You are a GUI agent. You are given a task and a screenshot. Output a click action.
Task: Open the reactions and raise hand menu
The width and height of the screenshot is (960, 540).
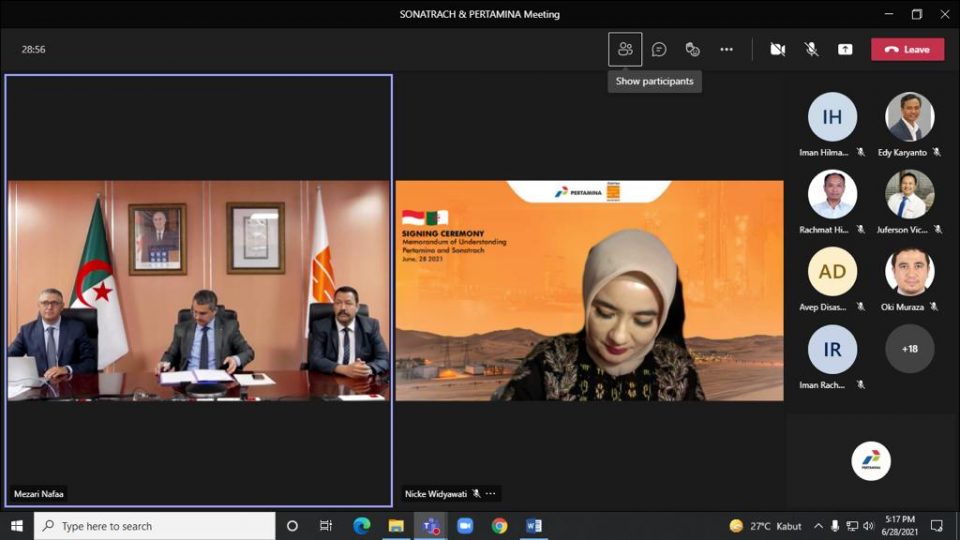pos(692,49)
